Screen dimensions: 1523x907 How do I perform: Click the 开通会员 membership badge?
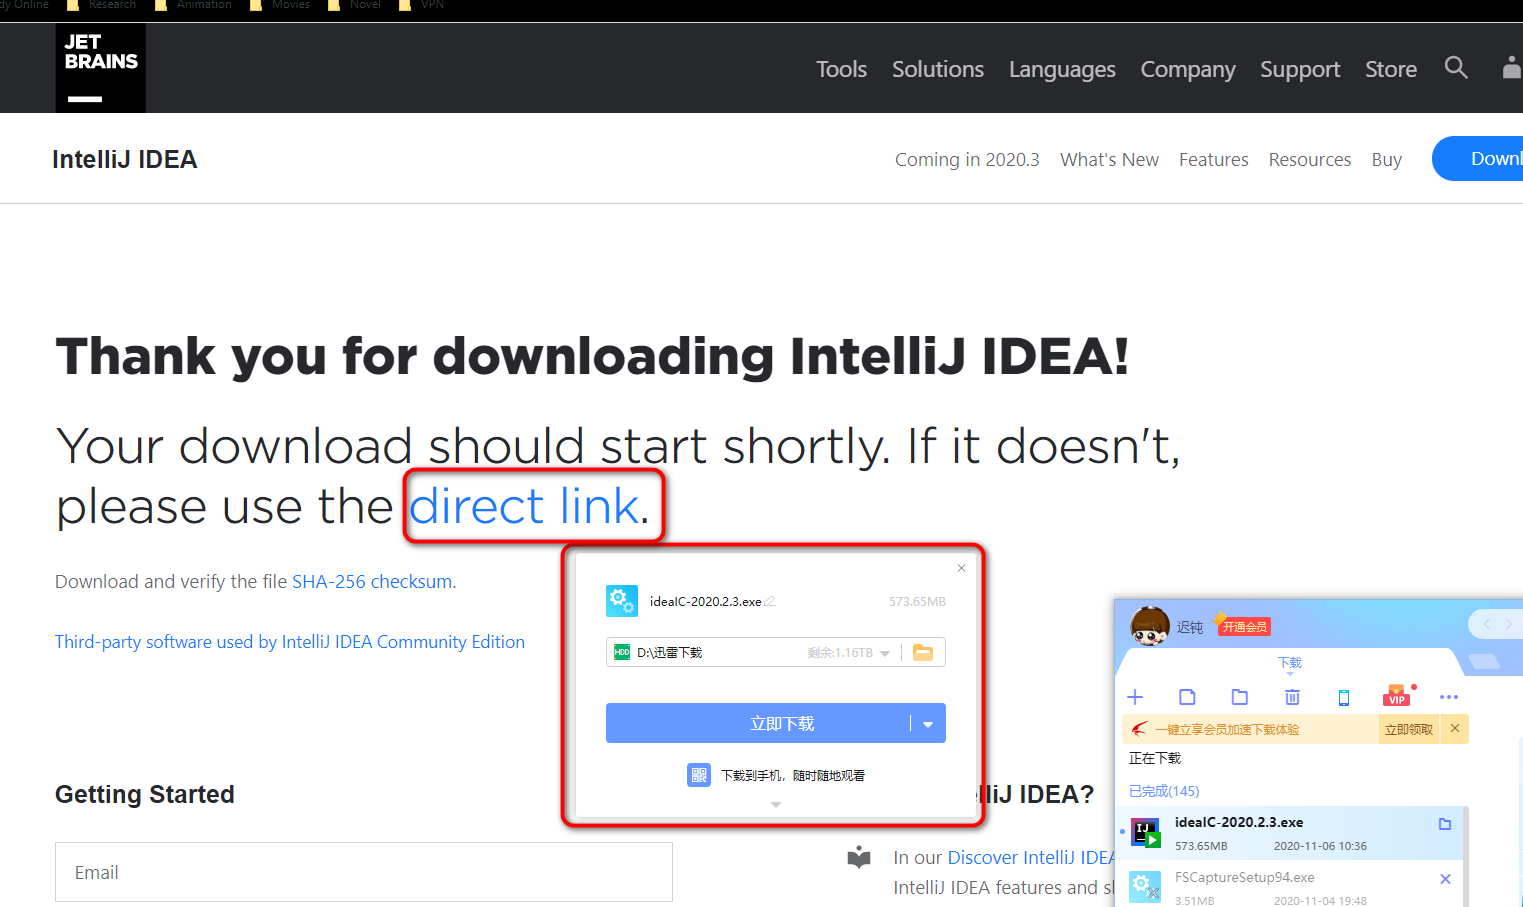click(x=1244, y=627)
